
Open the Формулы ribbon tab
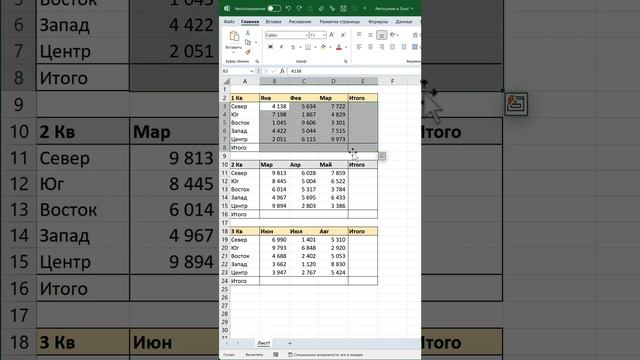378,22
